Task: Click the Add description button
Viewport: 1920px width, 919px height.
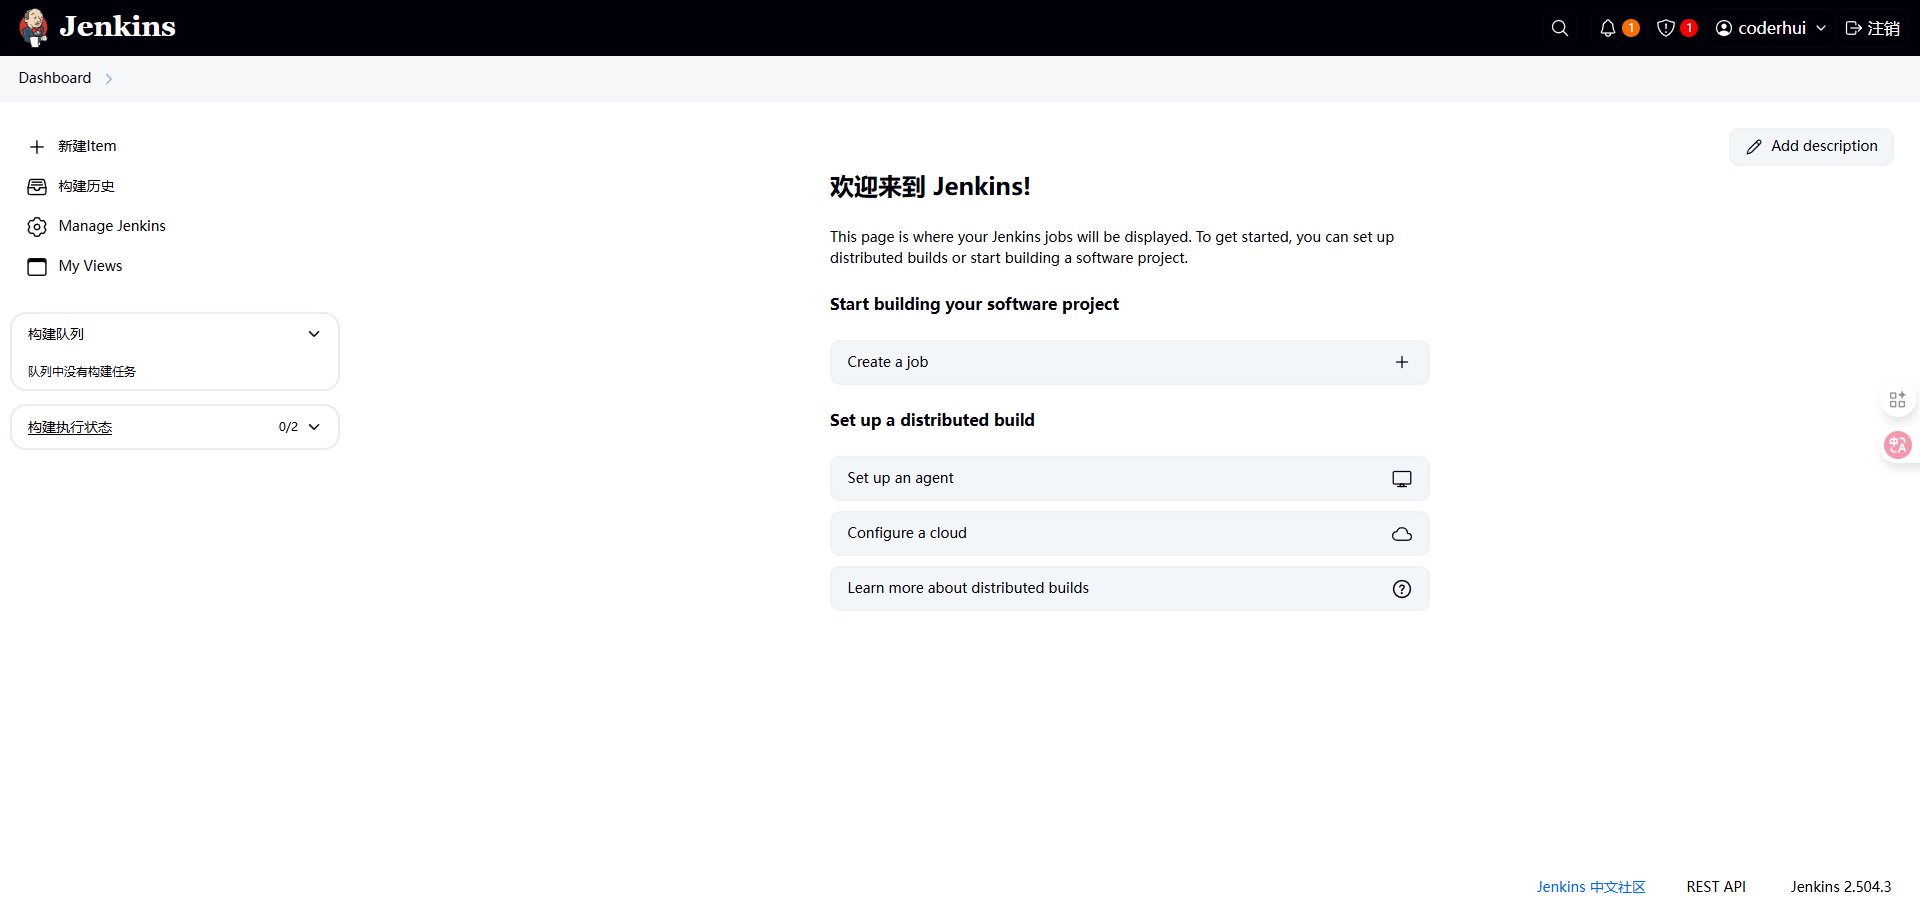Action: click(1811, 146)
